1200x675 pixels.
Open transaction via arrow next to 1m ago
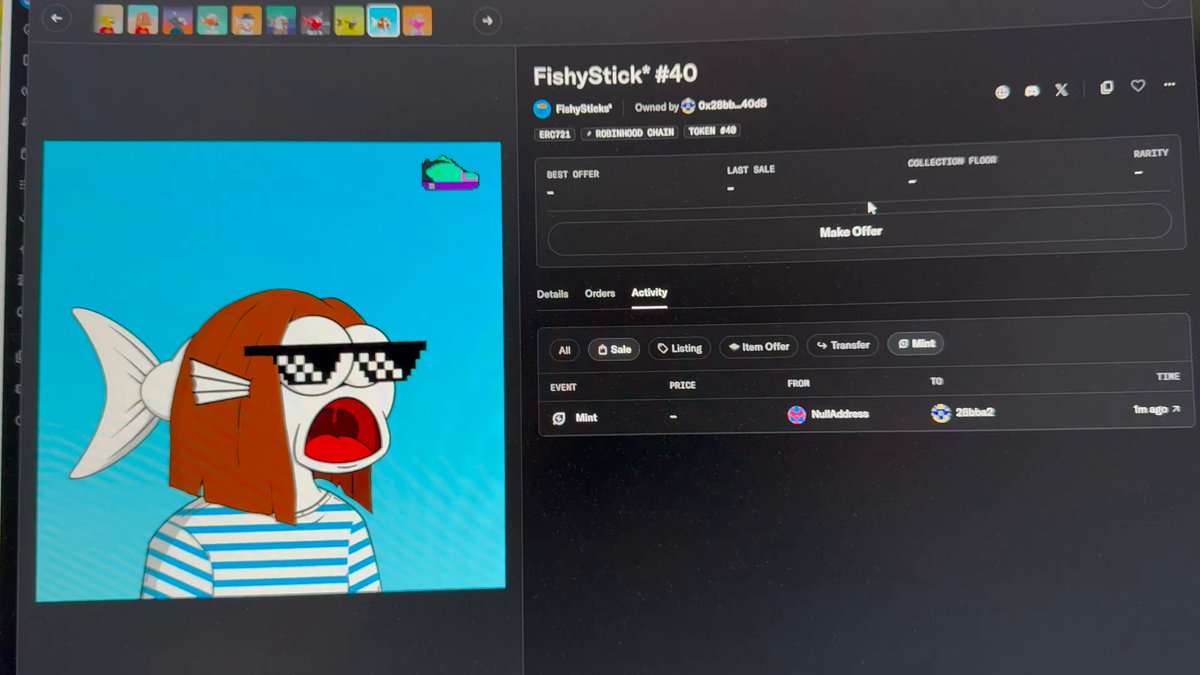[1176, 409]
